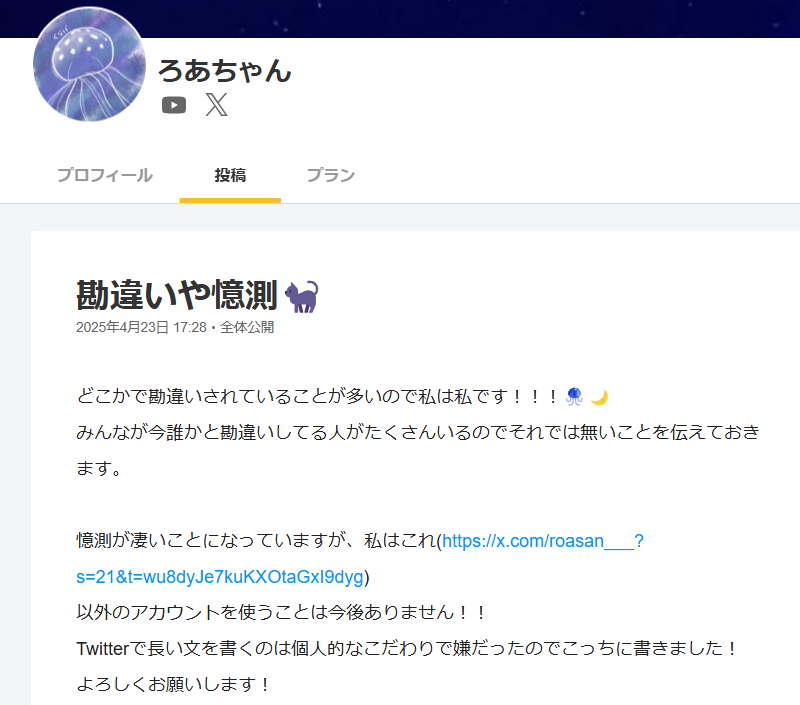
Task: Click the crescent moon emoji
Action: [x=599, y=397]
